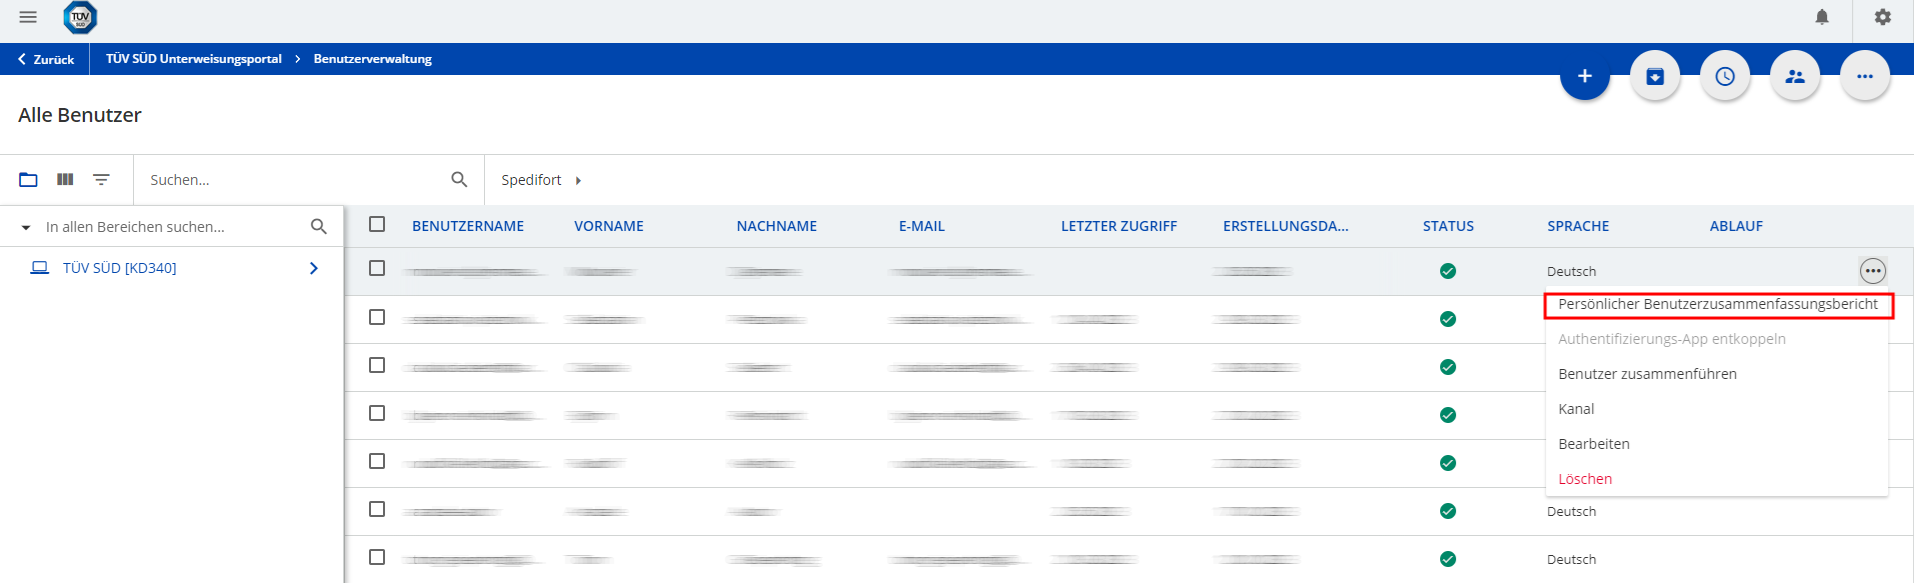Click the notification bell icon
Viewport: 1914px width, 583px height.
pos(1822,17)
